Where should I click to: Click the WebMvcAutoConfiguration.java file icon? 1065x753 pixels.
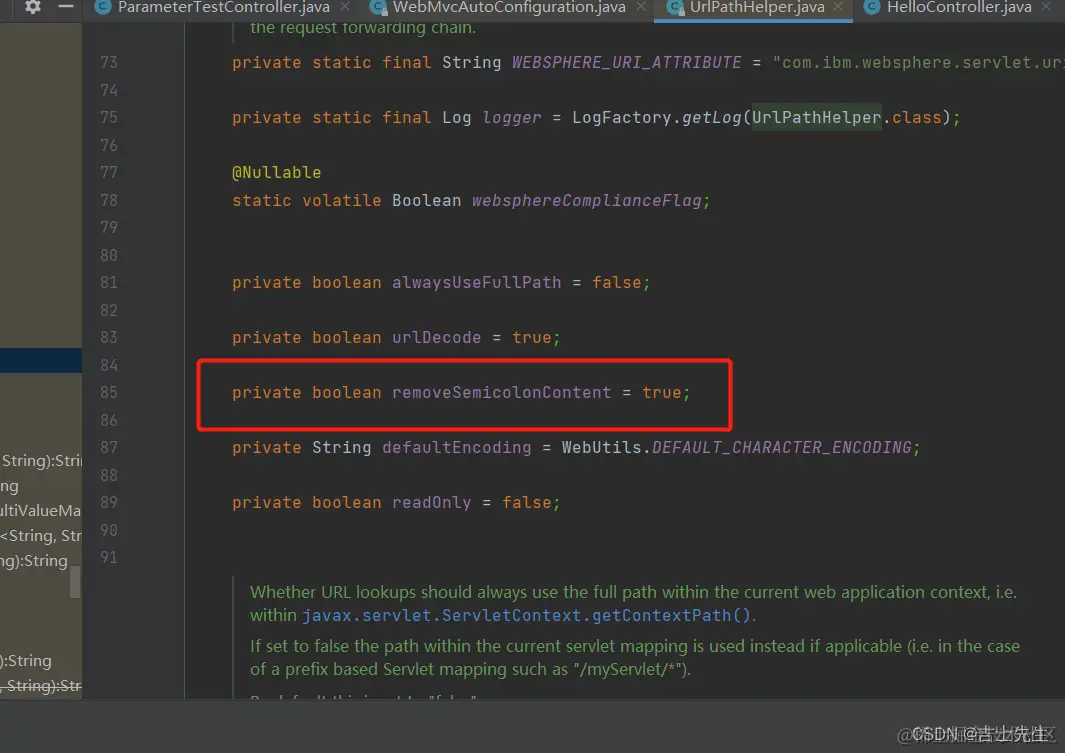coord(378,7)
